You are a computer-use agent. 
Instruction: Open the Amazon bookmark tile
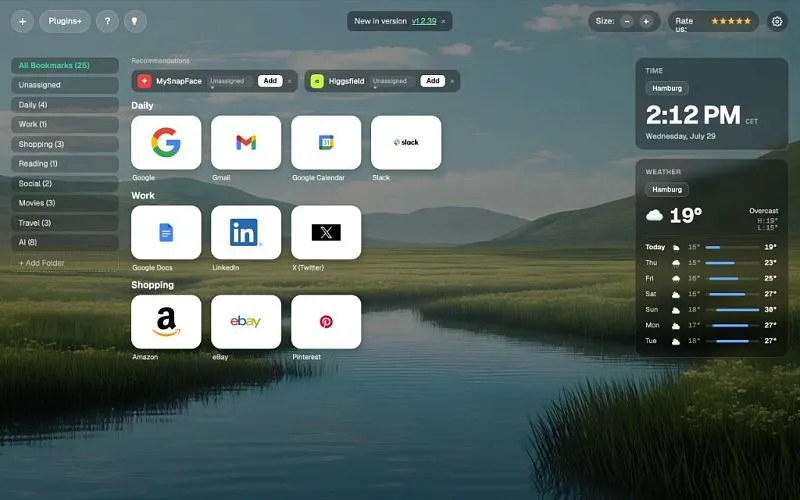pyautogui.click(x=166, y=322)
